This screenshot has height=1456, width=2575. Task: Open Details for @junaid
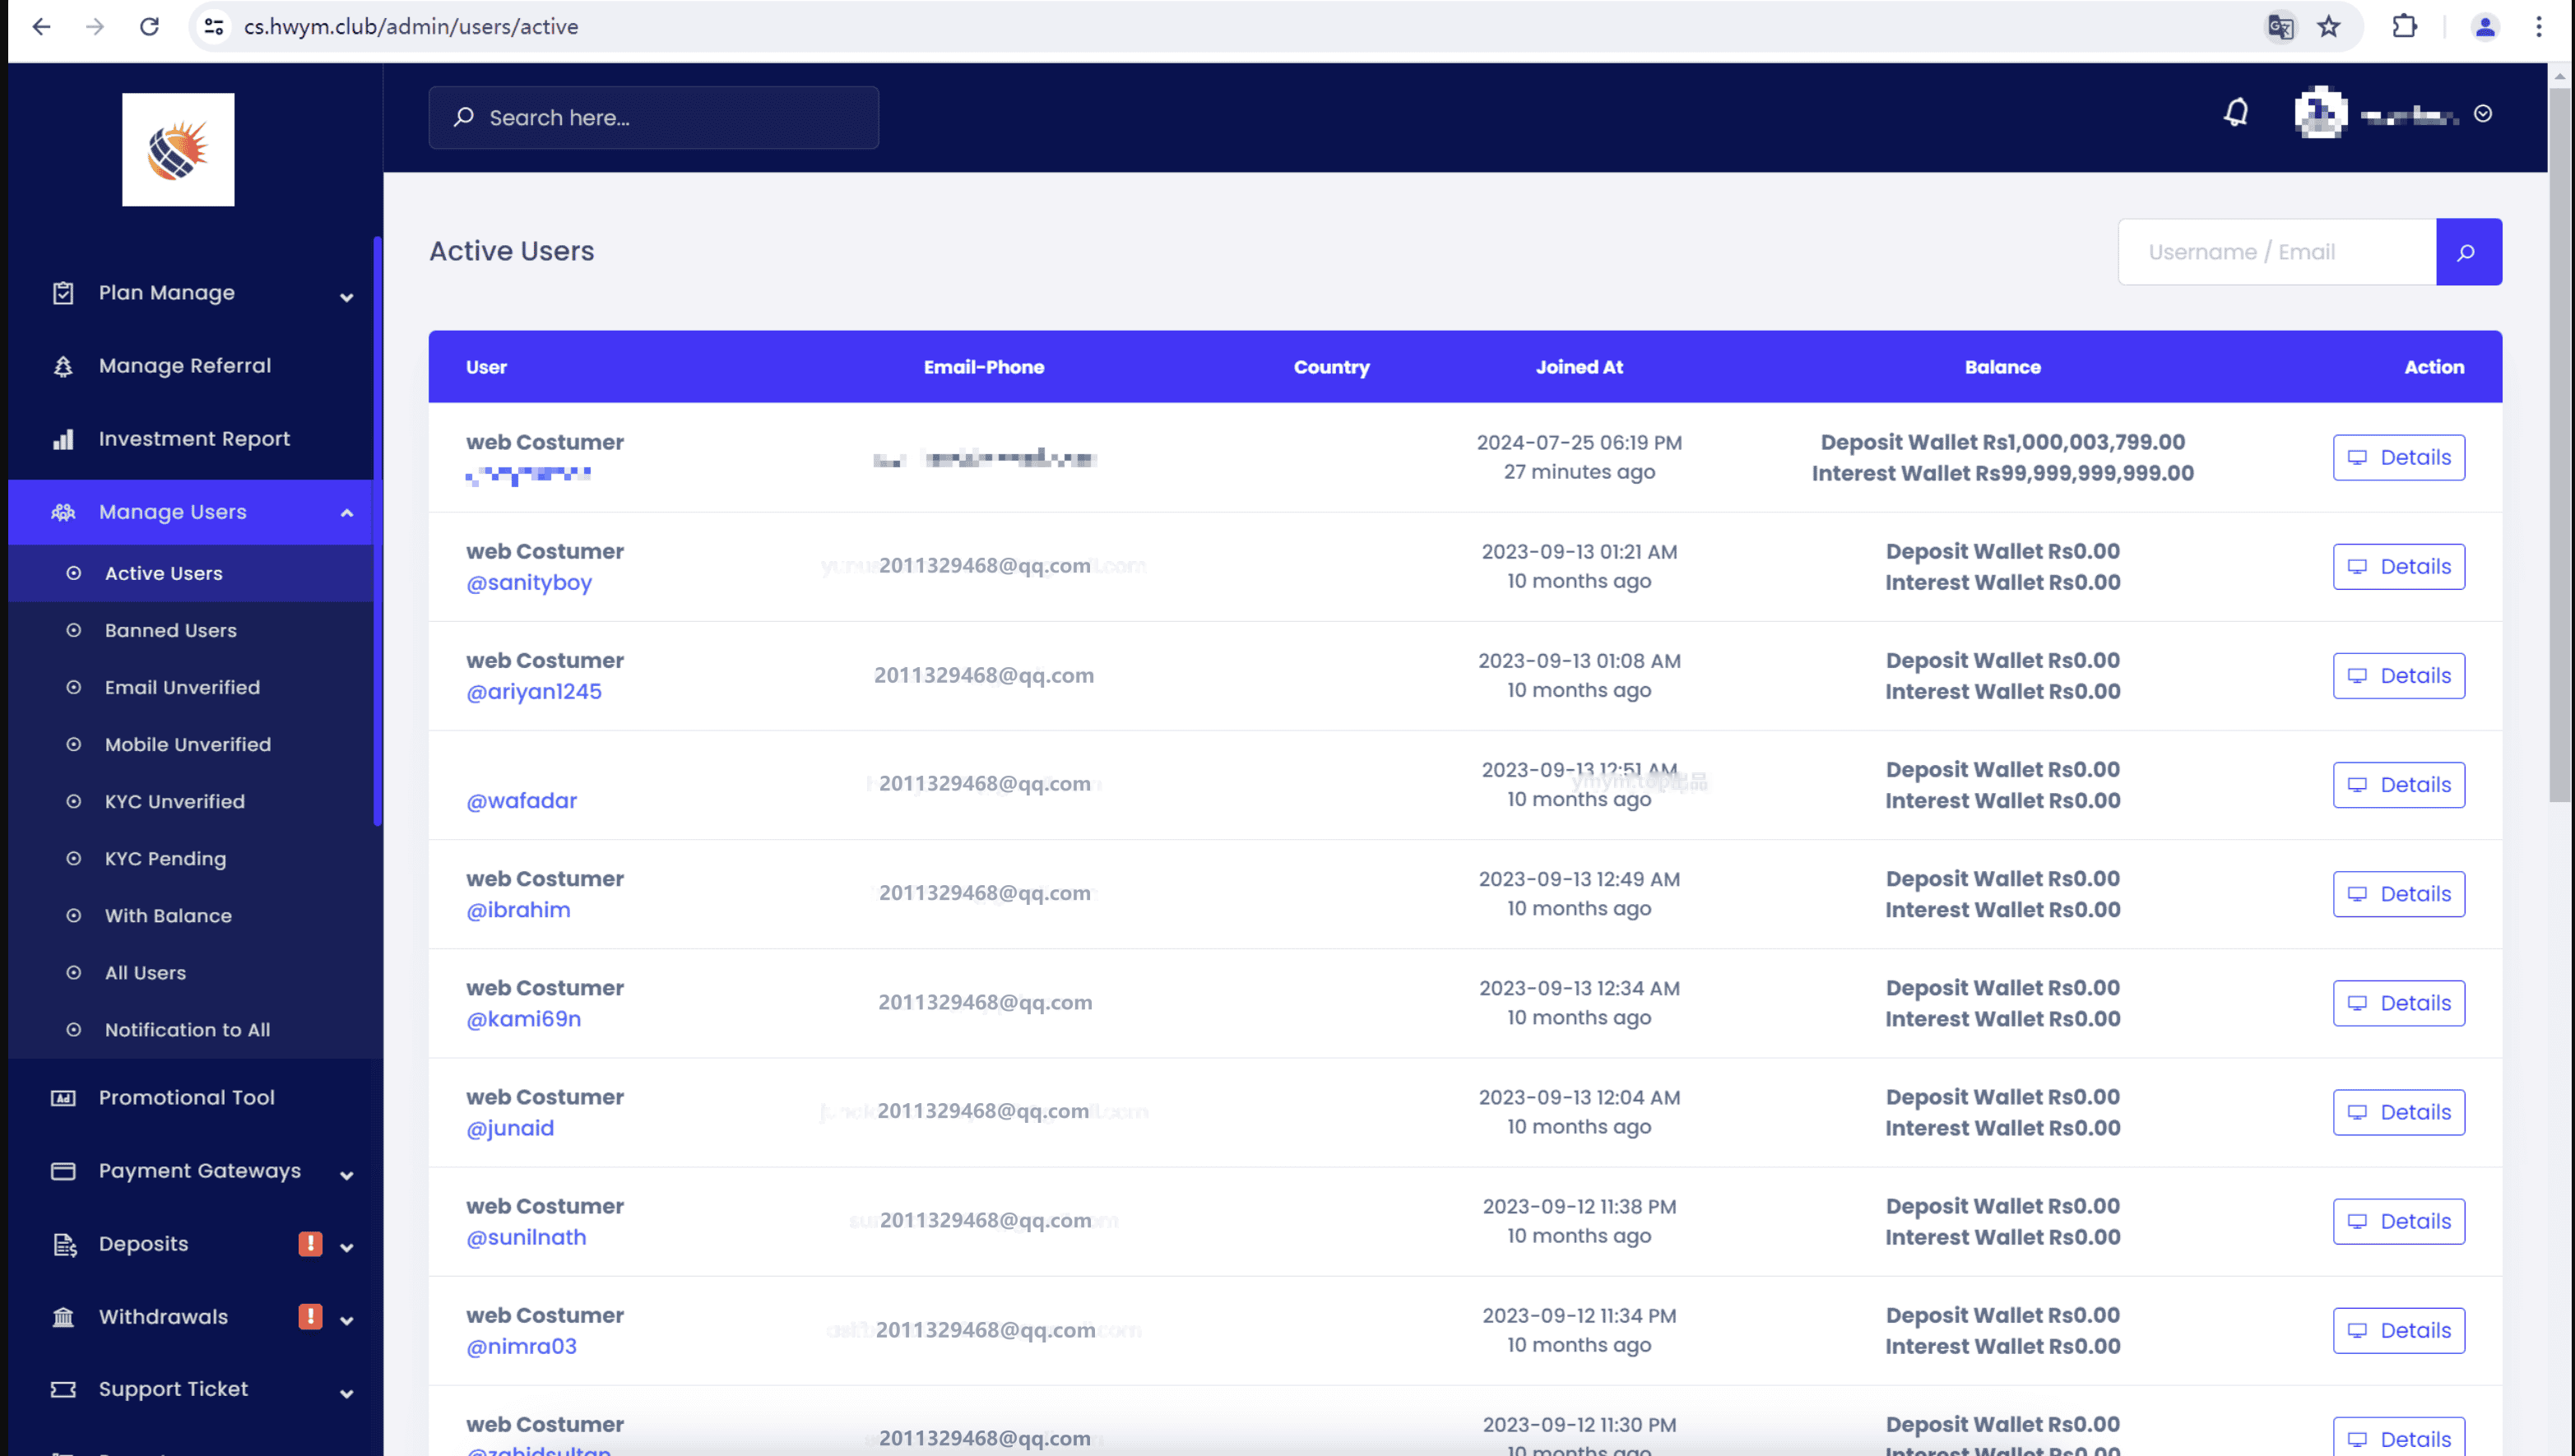tap(2398, 1112)
